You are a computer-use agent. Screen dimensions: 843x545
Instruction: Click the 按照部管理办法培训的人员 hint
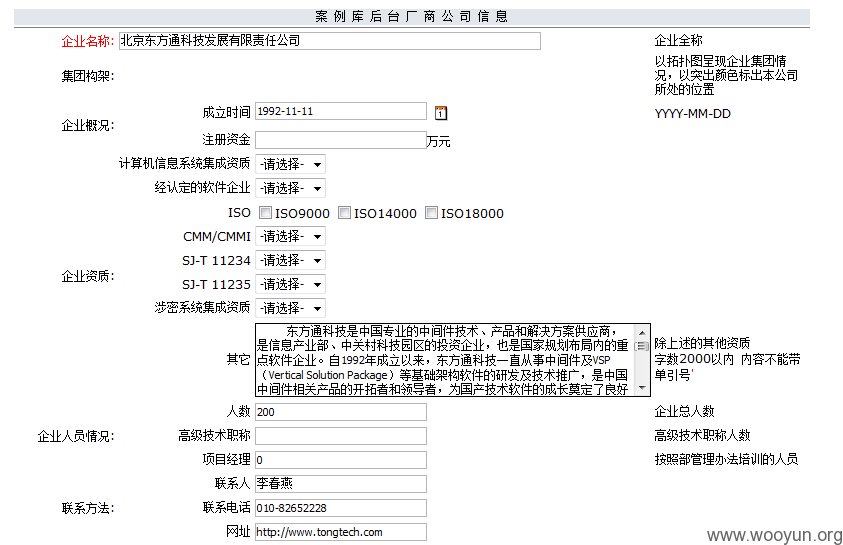click(x=726, y=460)
